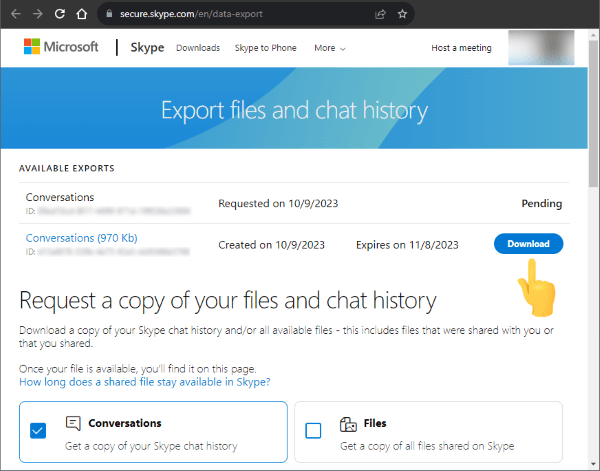Screen dimensions: 600x471
Task: Open the Skype to Phone menu item
Action: [266, 48]
